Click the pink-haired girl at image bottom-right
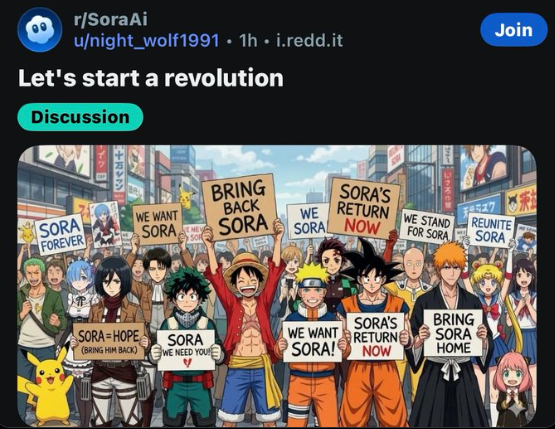 click(x=512, y=388)
